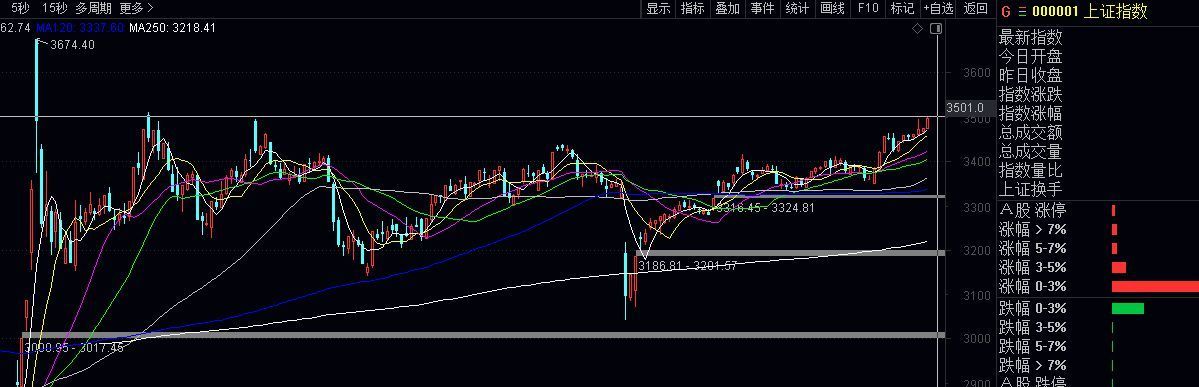Screen dimensions: 1199x387
Task: Click the 叠加 overlay button
Action: click(x=728, y=8)
